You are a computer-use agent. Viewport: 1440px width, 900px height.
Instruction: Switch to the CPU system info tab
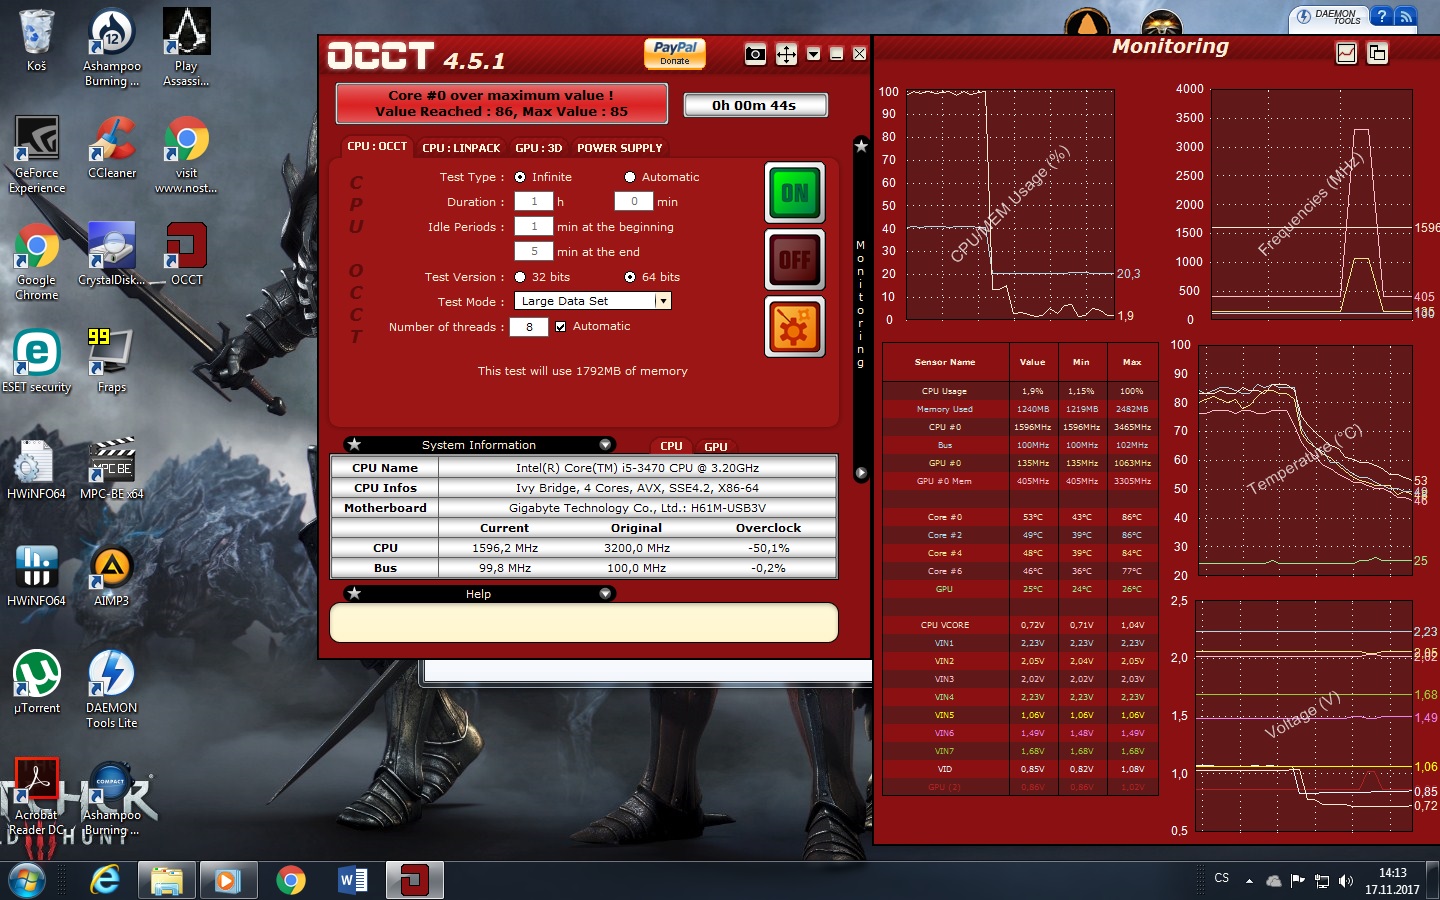pyautogui.click(x=672, y=446)
